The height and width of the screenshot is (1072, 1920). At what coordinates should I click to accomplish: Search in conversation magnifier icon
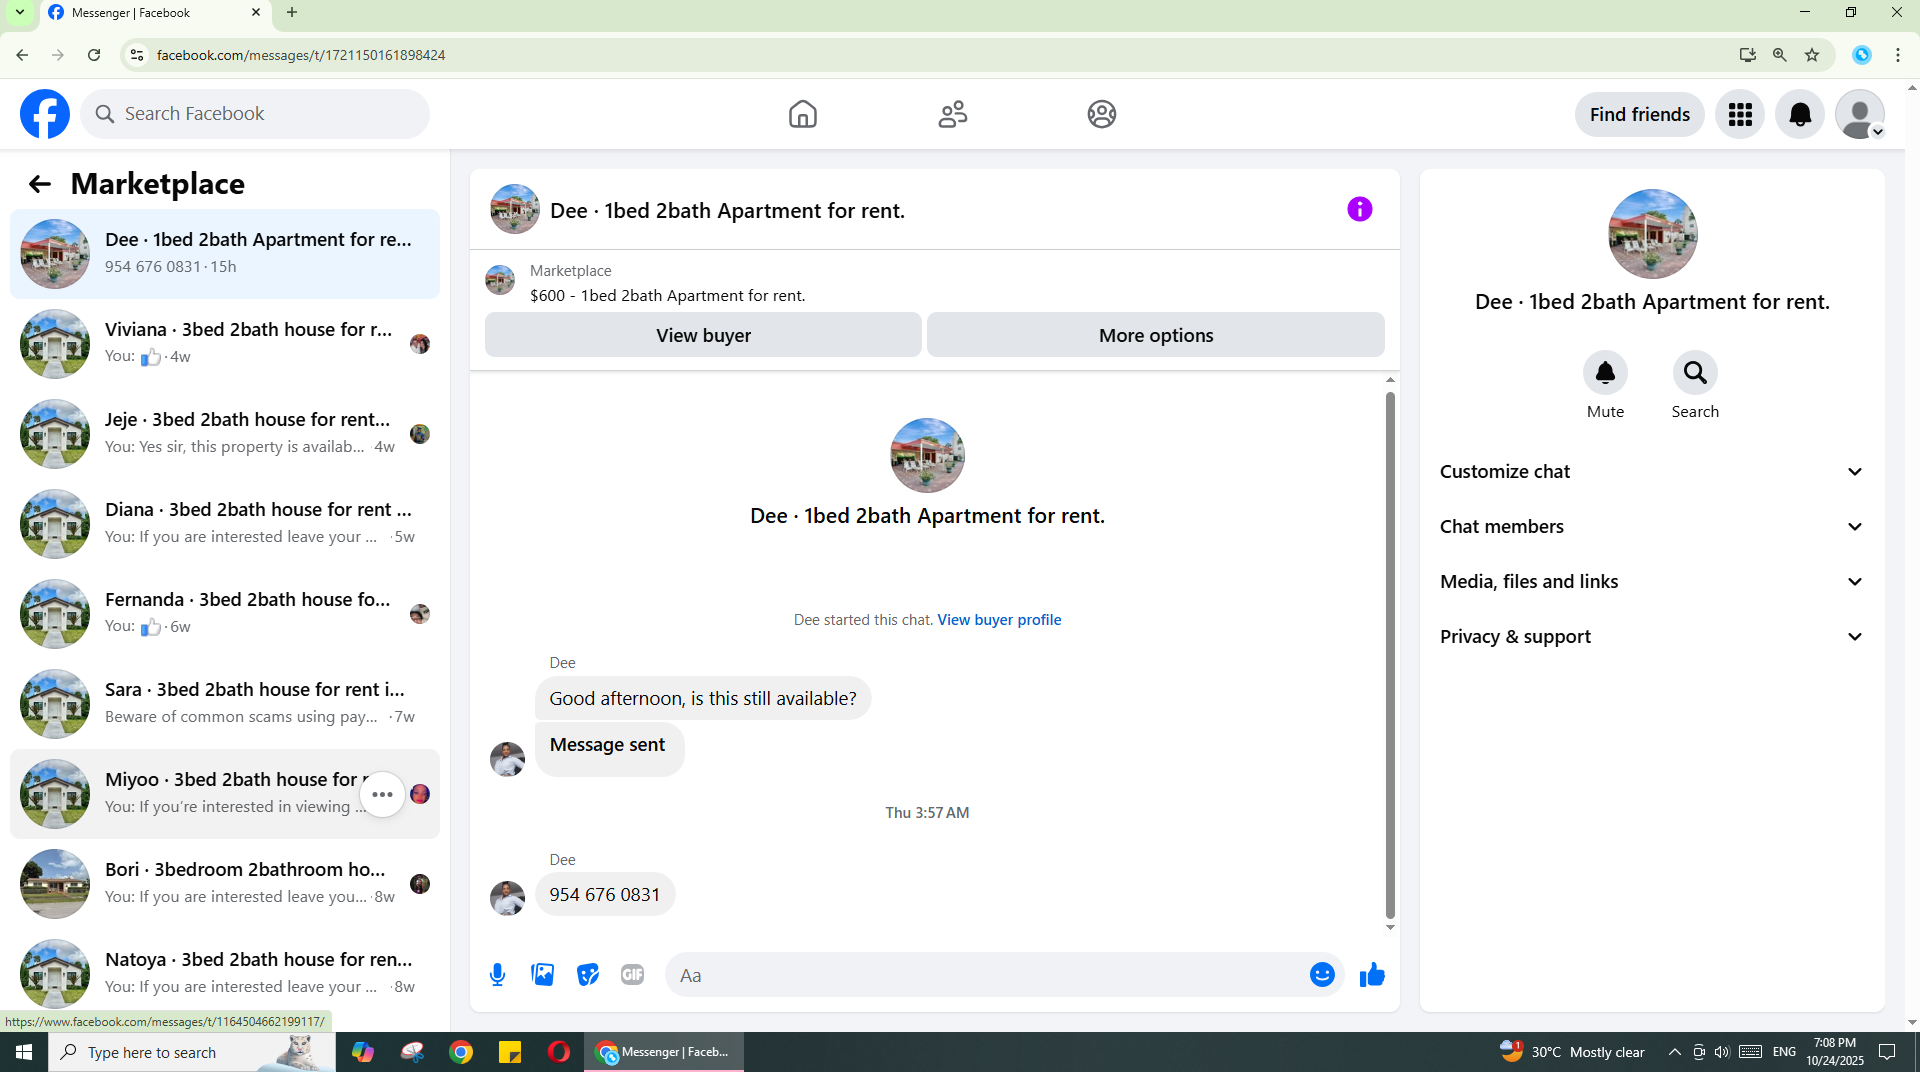(1695, 373)
